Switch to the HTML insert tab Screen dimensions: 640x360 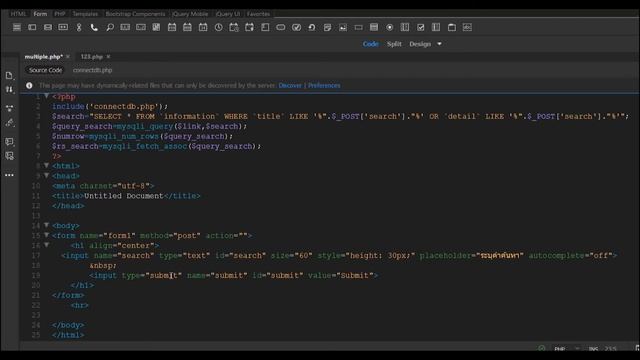18,14
